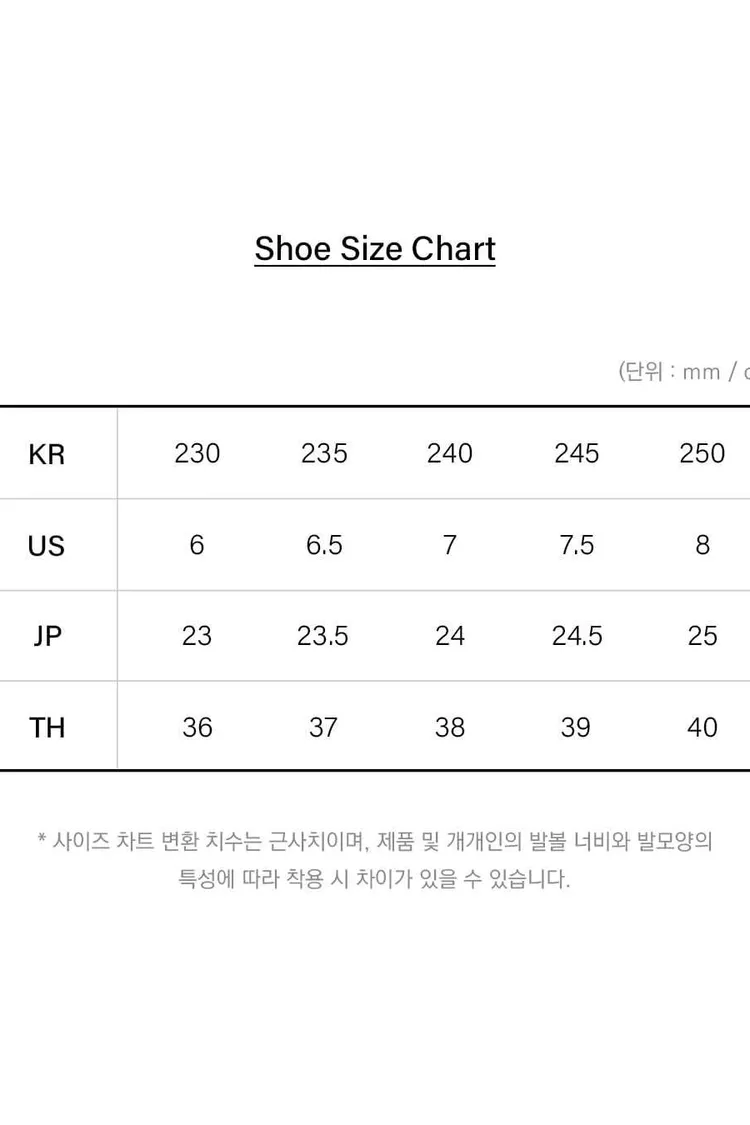Screen dimensions: 750x1125
Task: Select the JP row label
Action: coord(47,636)
